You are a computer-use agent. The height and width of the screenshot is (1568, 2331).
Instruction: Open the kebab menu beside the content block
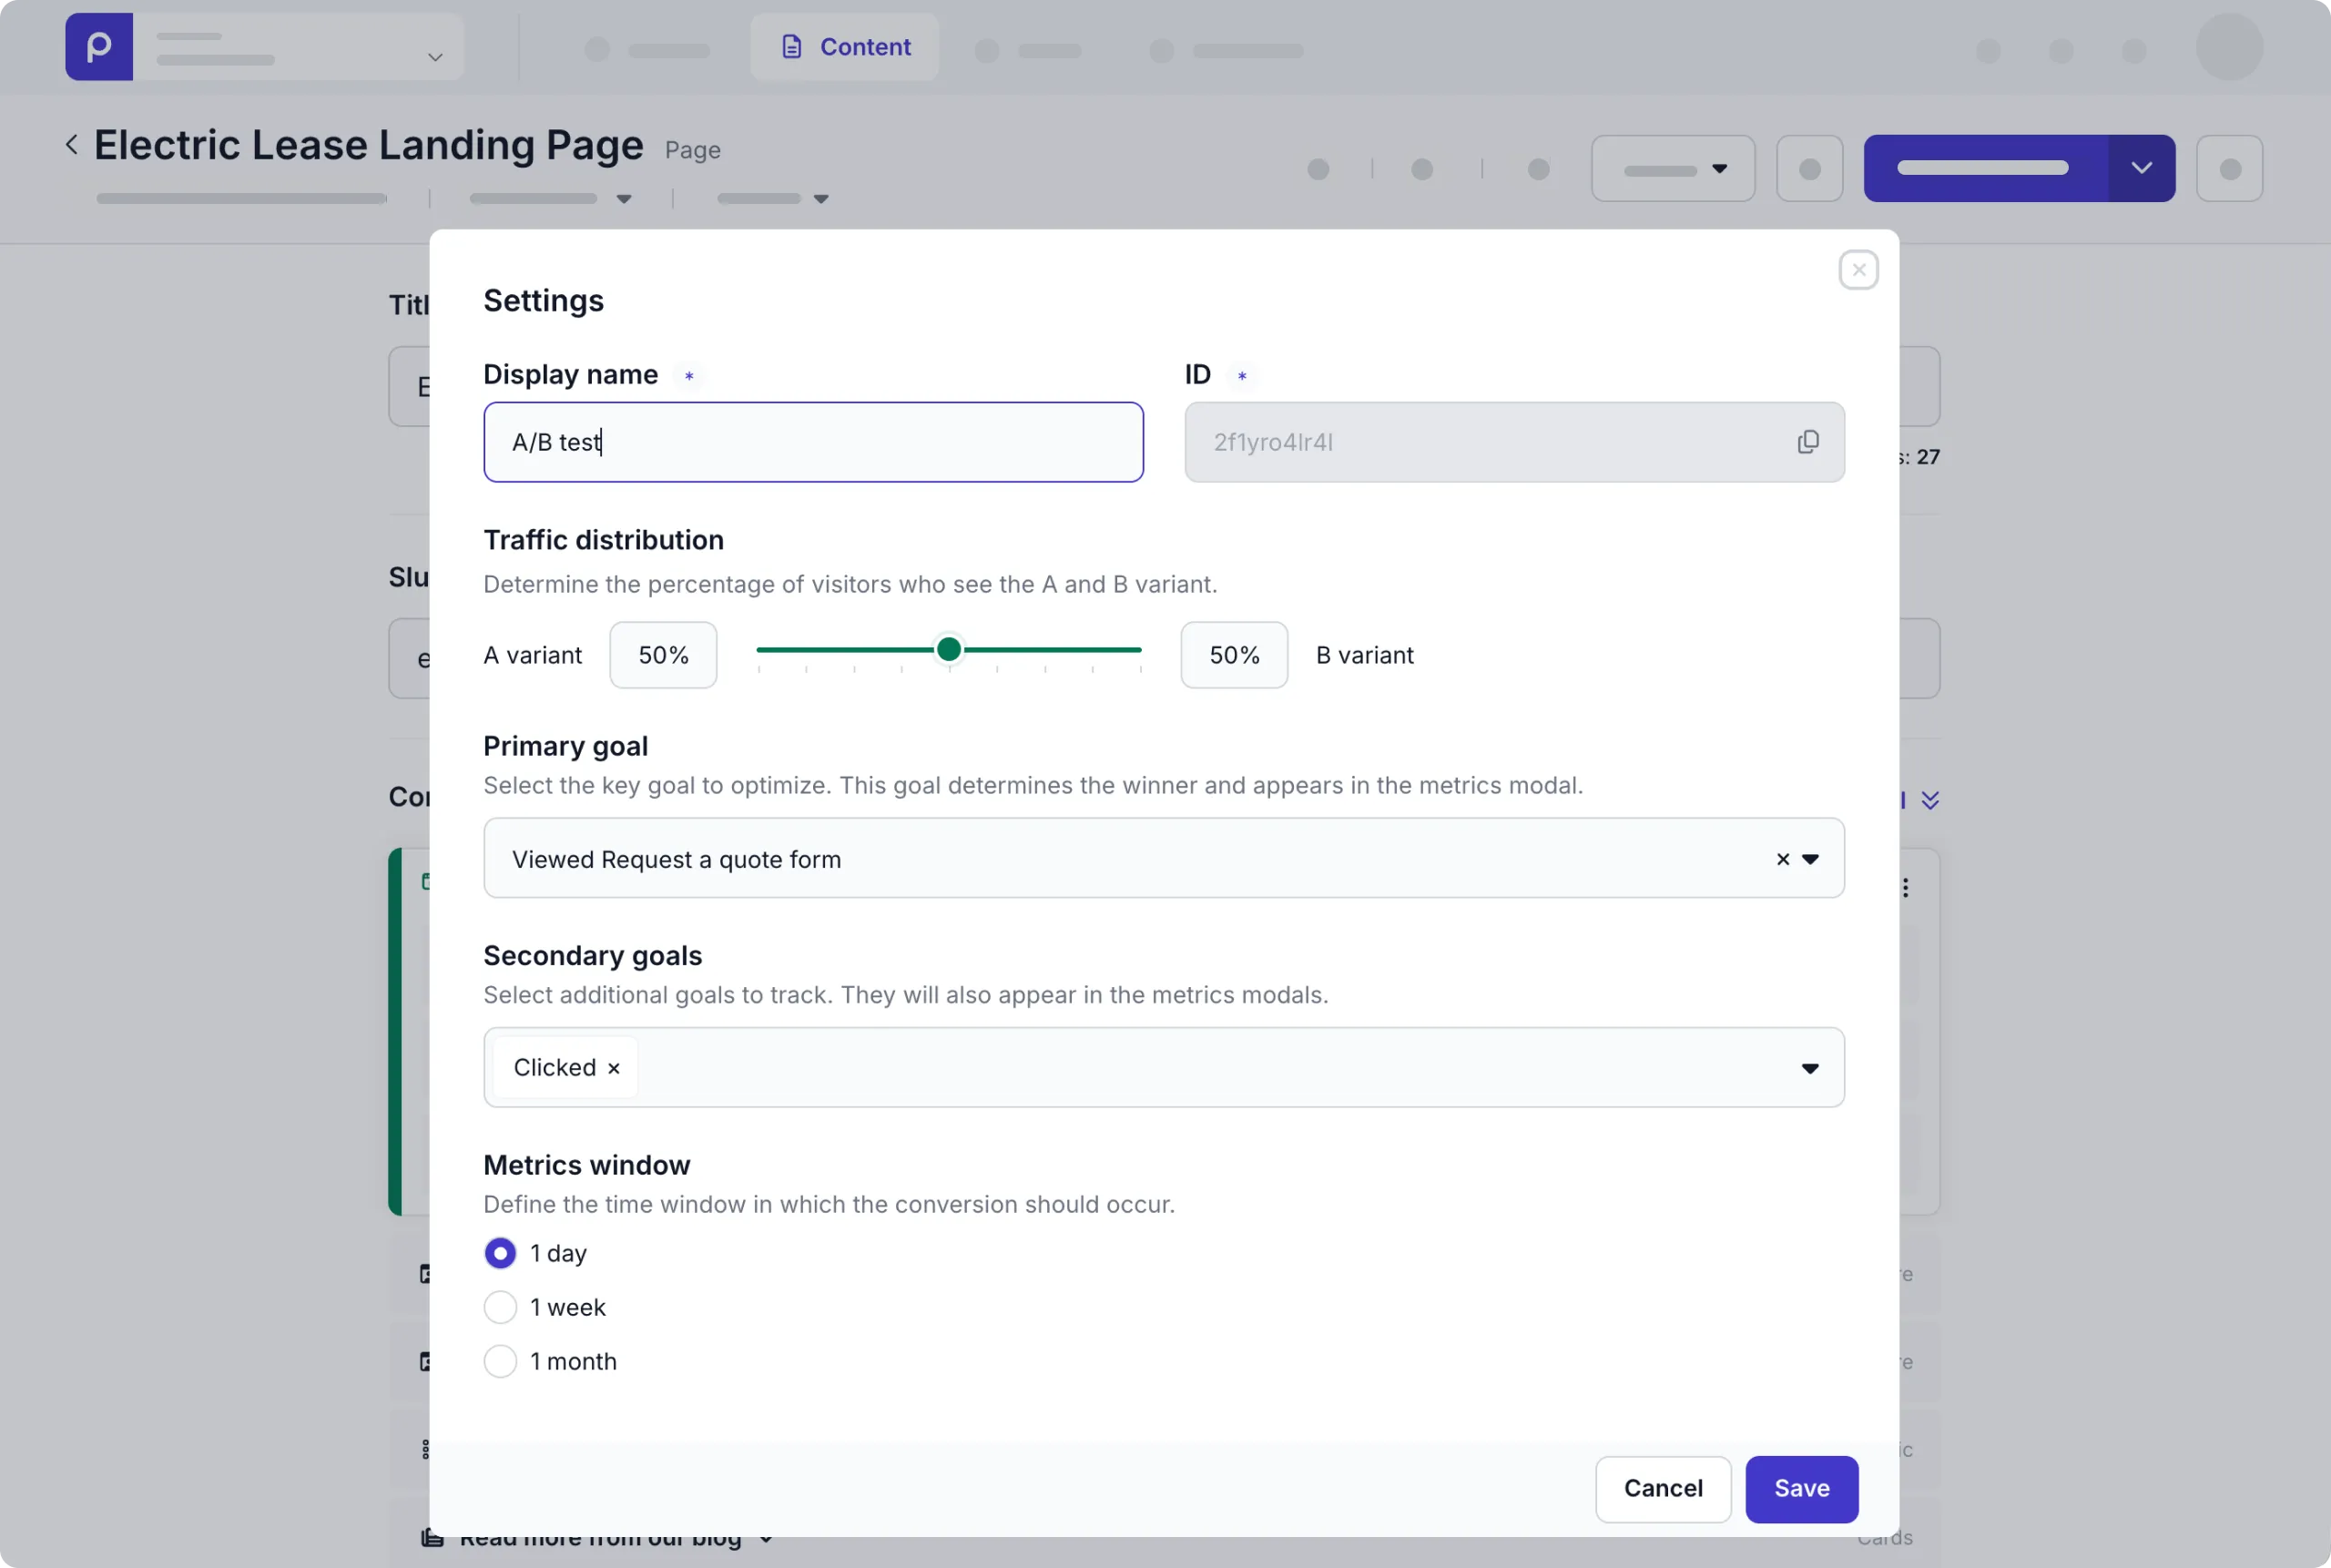(1905, 887)
